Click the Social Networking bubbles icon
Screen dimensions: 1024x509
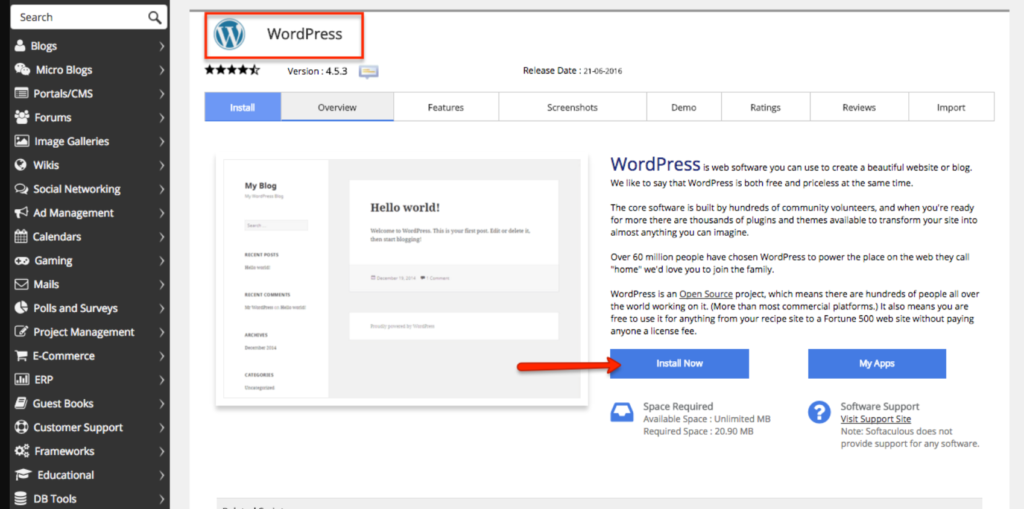[22, 189]
